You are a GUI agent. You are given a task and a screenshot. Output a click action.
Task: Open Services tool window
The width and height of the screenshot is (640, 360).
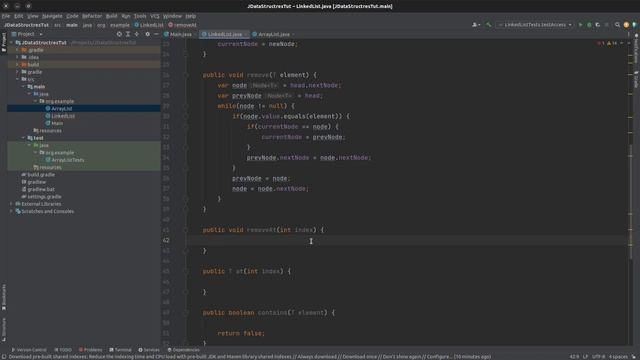pos(149,350)
